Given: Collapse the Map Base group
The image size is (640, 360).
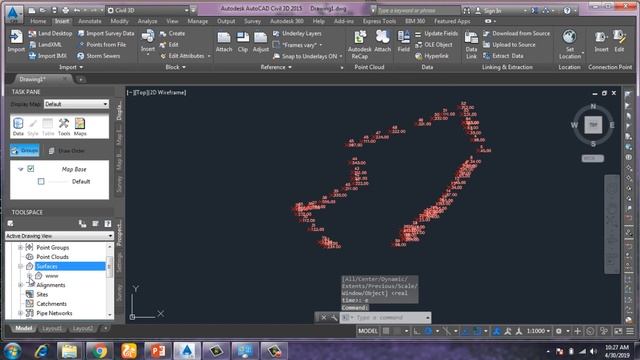Looking at the screenshot, I should coord(20,169).
